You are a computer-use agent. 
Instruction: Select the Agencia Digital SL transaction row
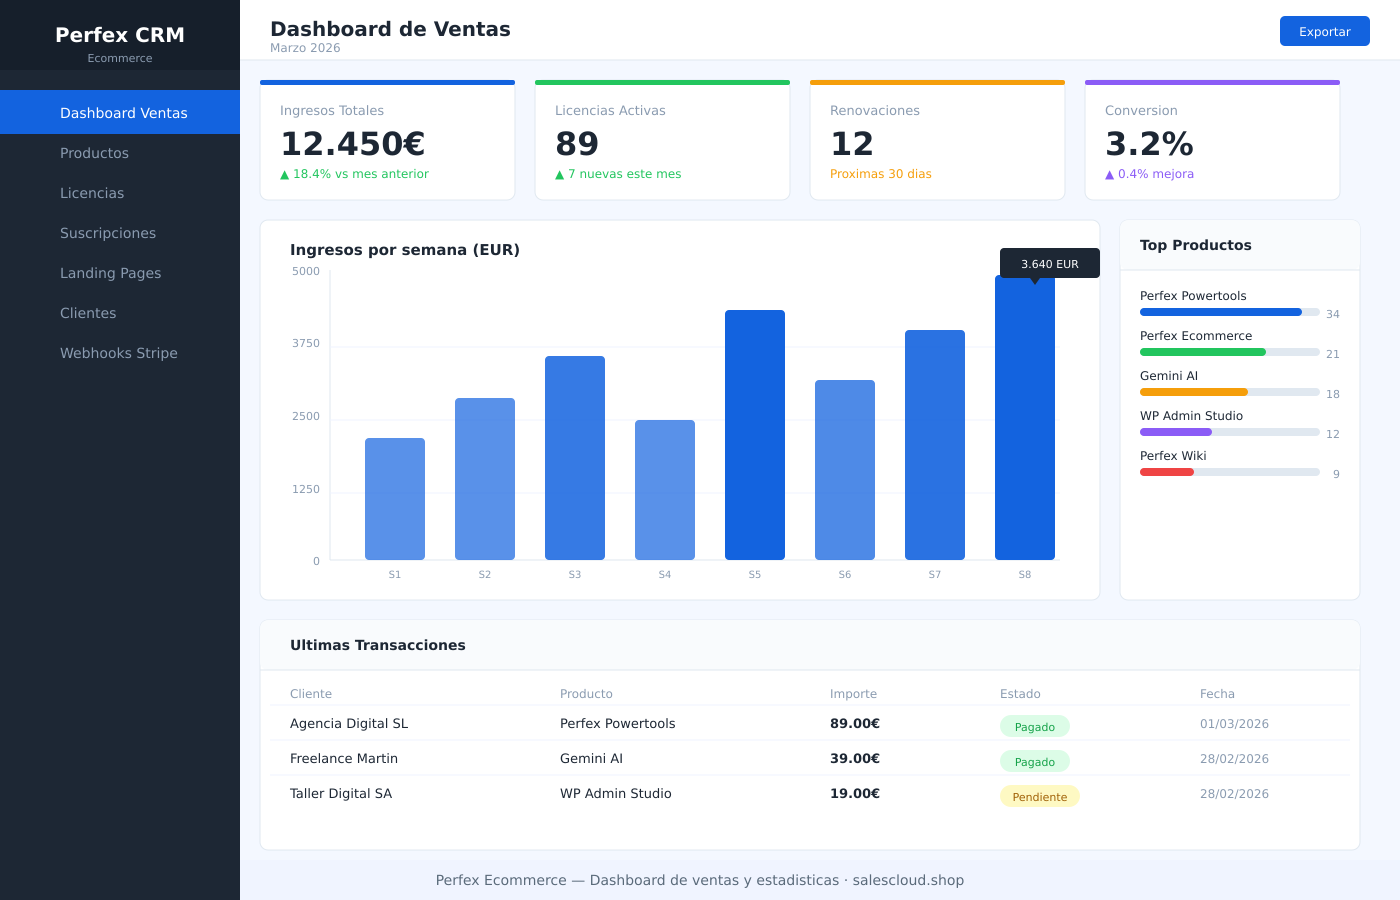[x=349, y=724]
